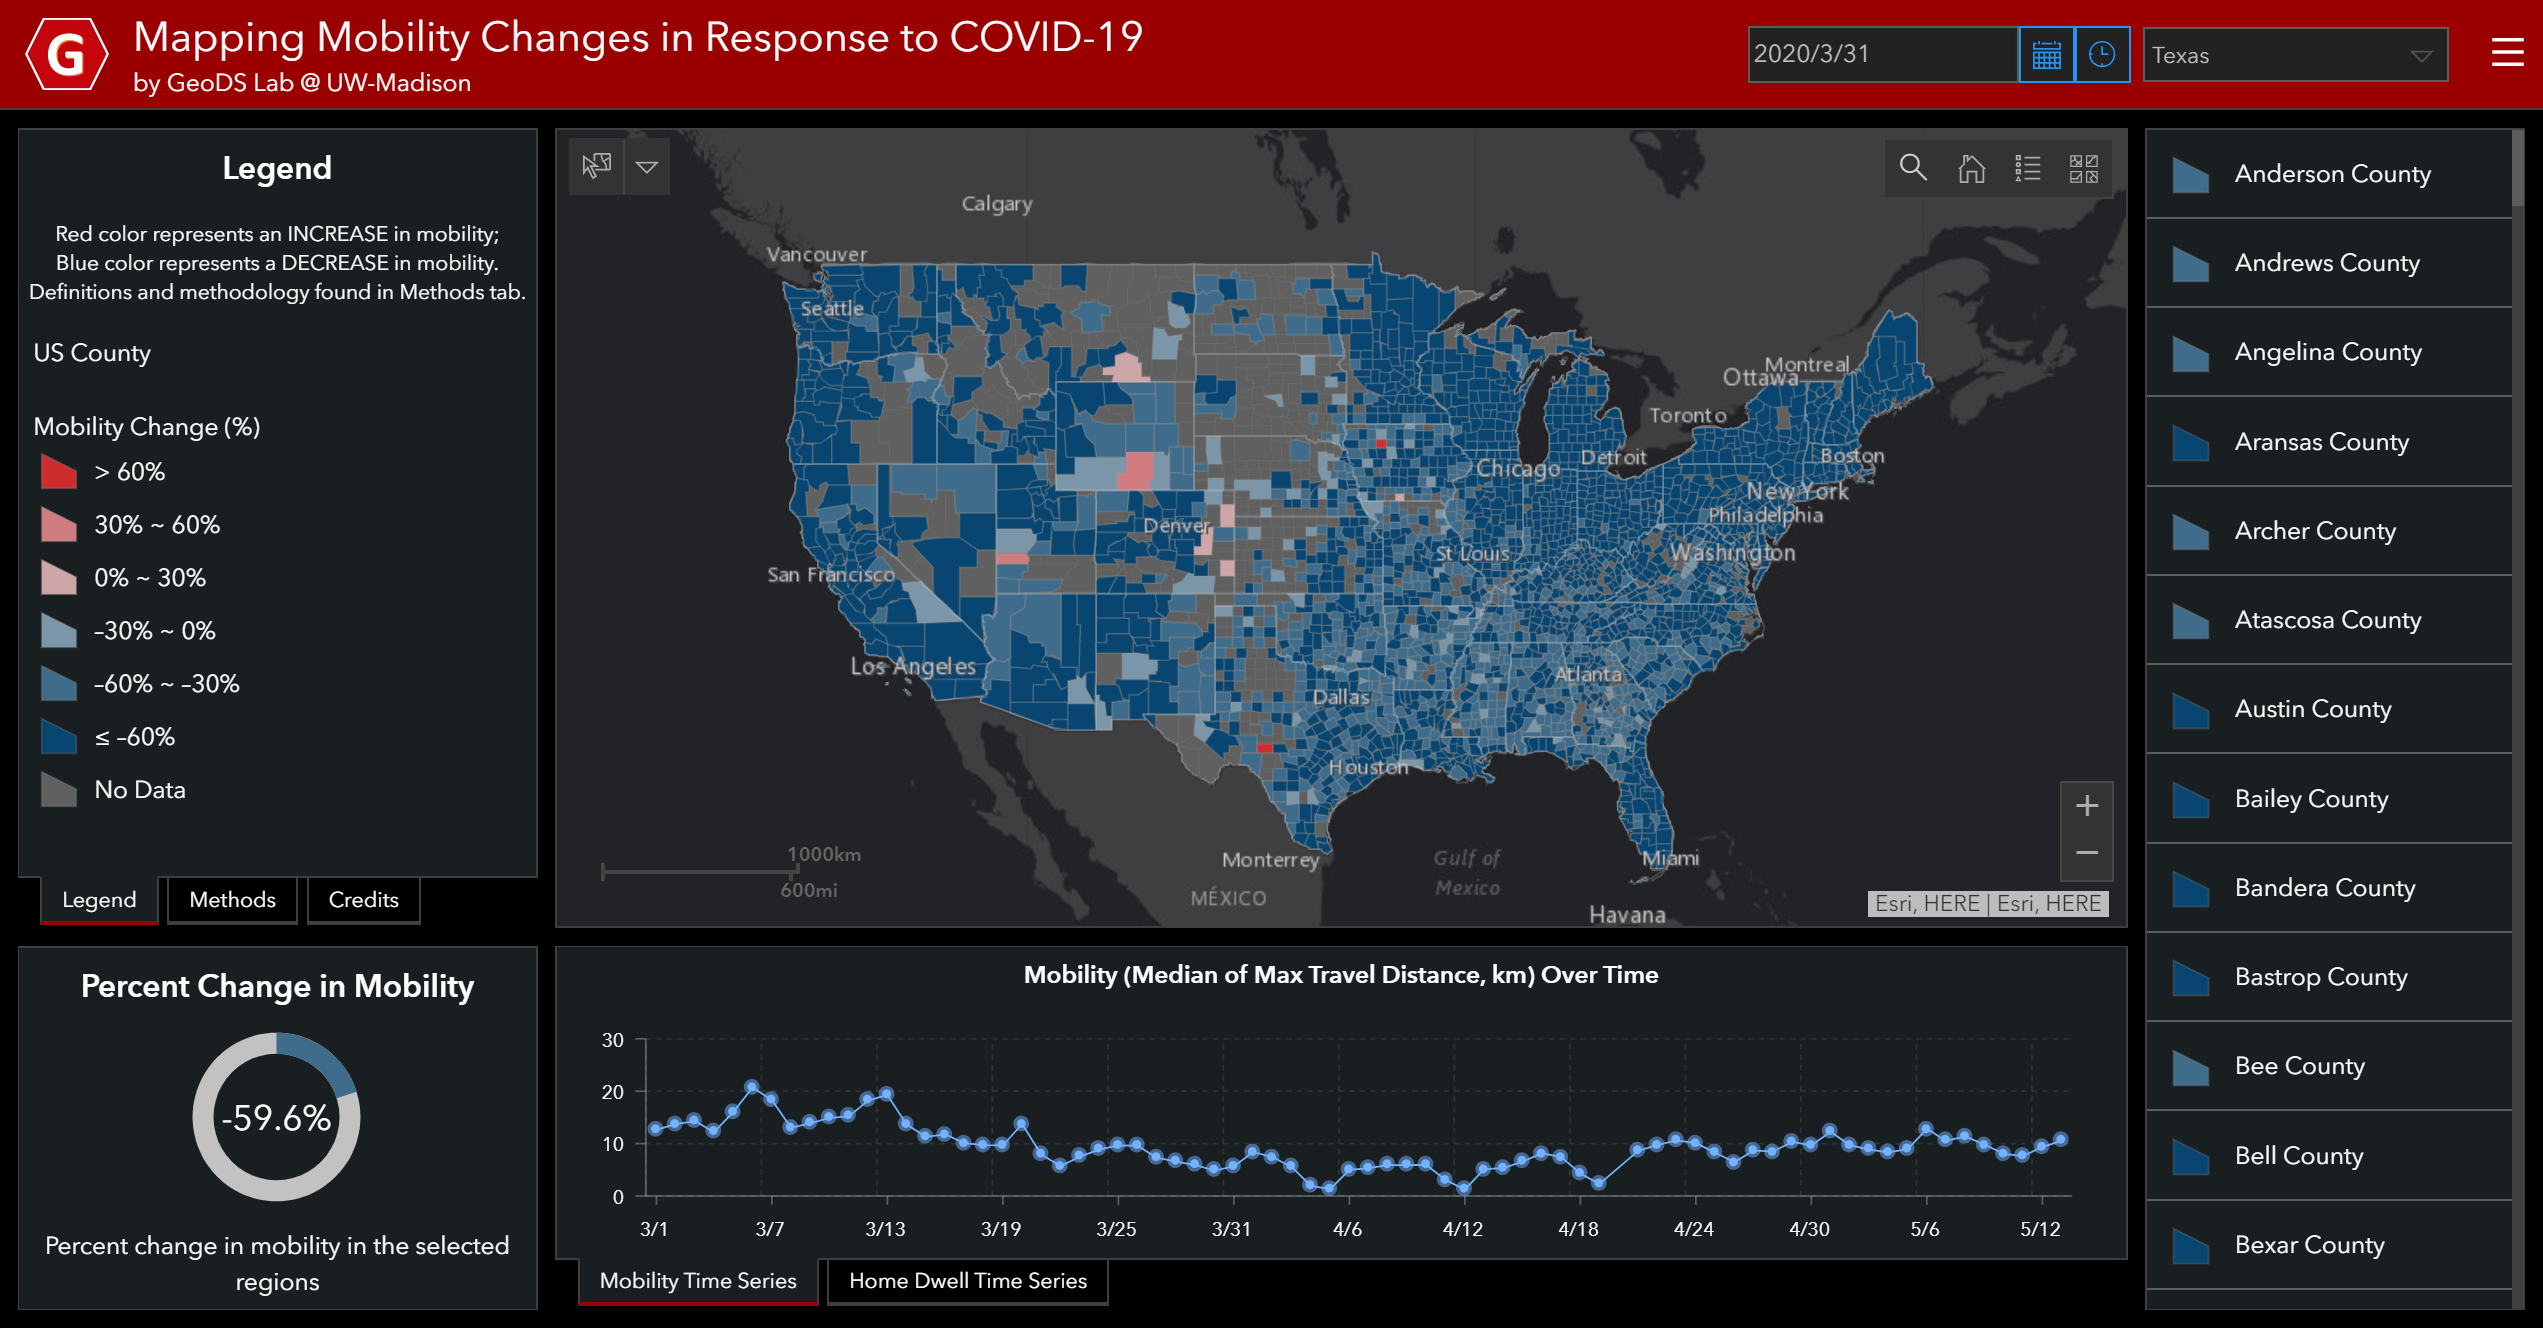
Task: Open the calendar date picker icon
Action: [x=2046, y=55]
